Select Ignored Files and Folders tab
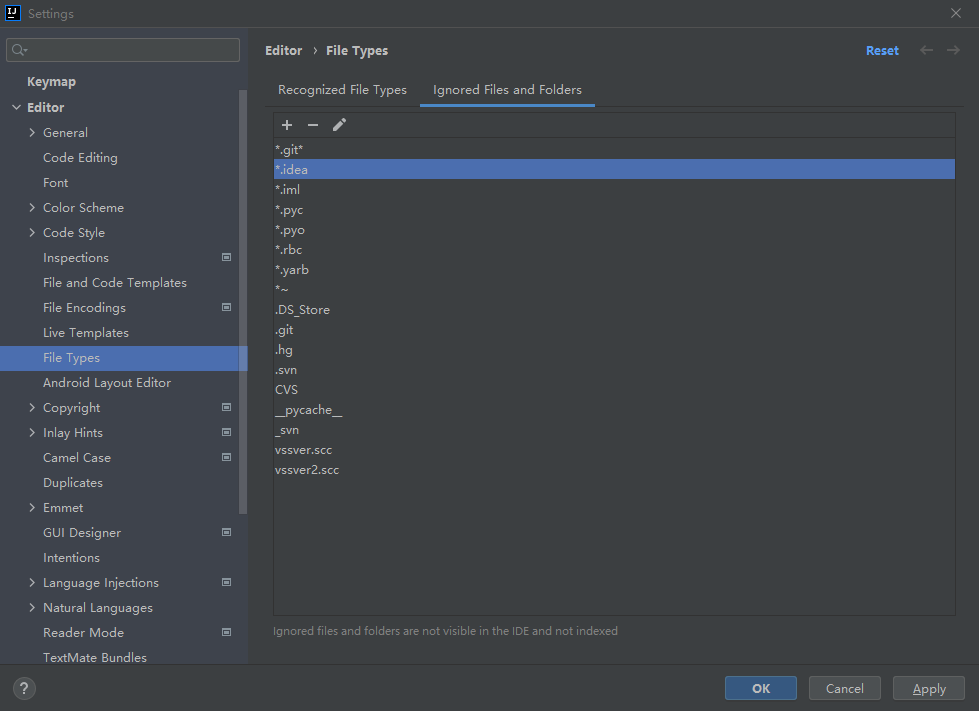The width and height of the screenshot is (979, 711). pos(507,90)
